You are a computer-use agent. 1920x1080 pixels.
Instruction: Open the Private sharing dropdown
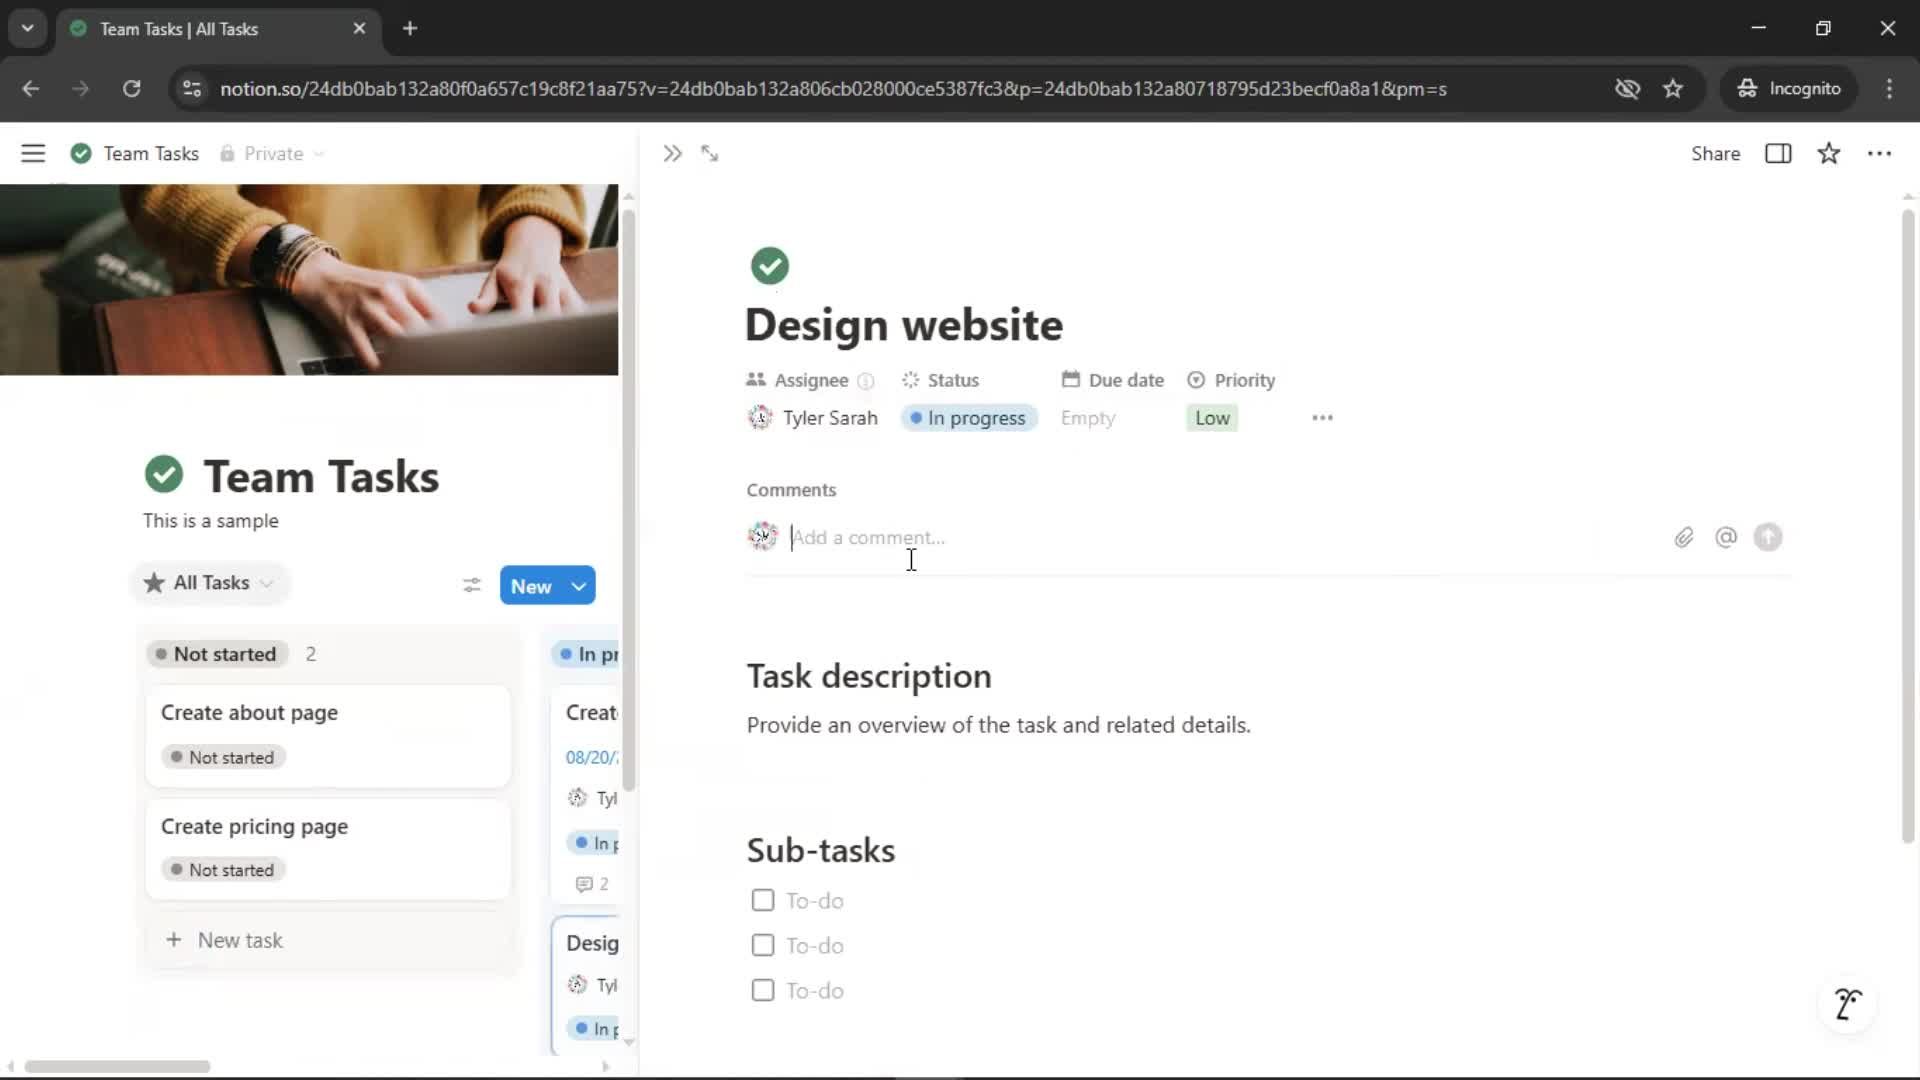(x=272, y=154)
